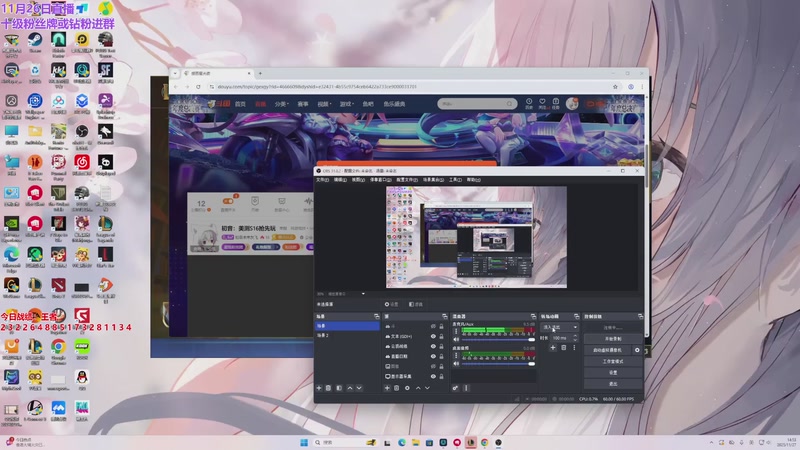The height and width of the screenshot is (450, 800).
Task: Toggle lock on Display Capture source
Action: click(441, 377)
